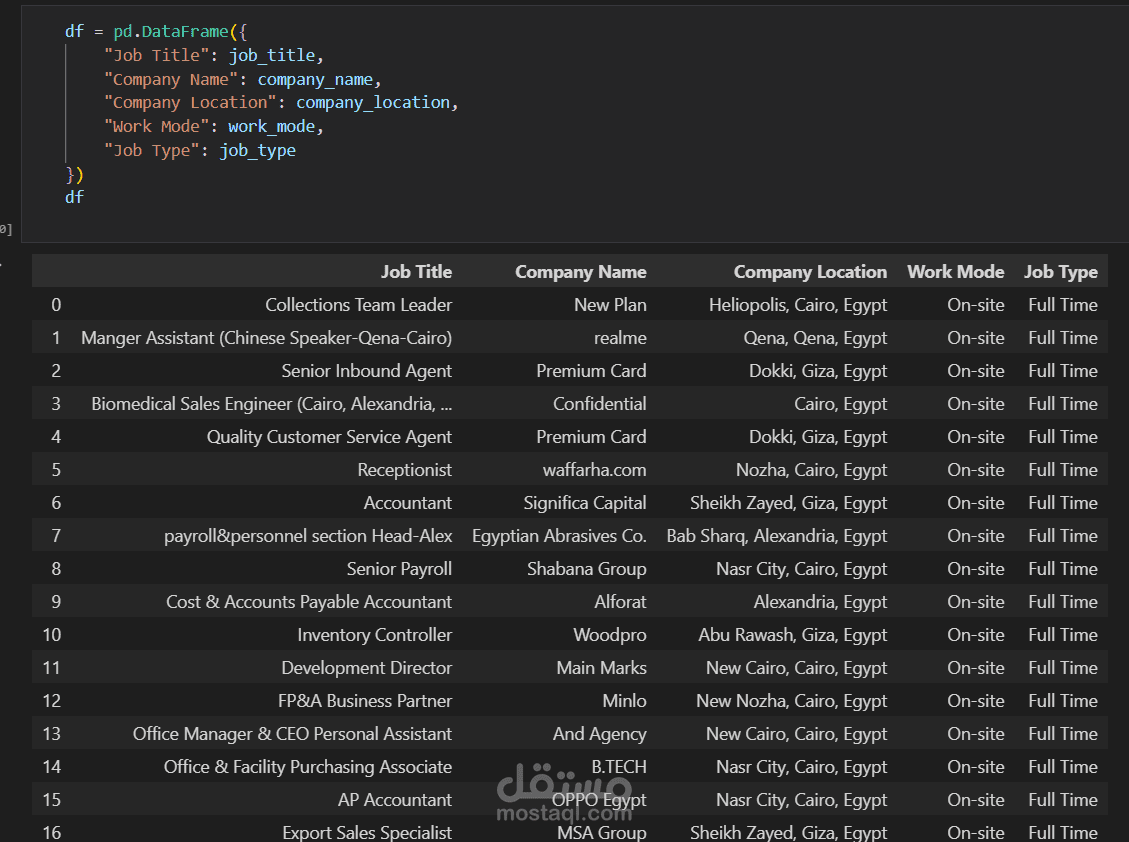Click the "Job Title" column header
Screen dimensions: 1129x842
tap(416, 271)
